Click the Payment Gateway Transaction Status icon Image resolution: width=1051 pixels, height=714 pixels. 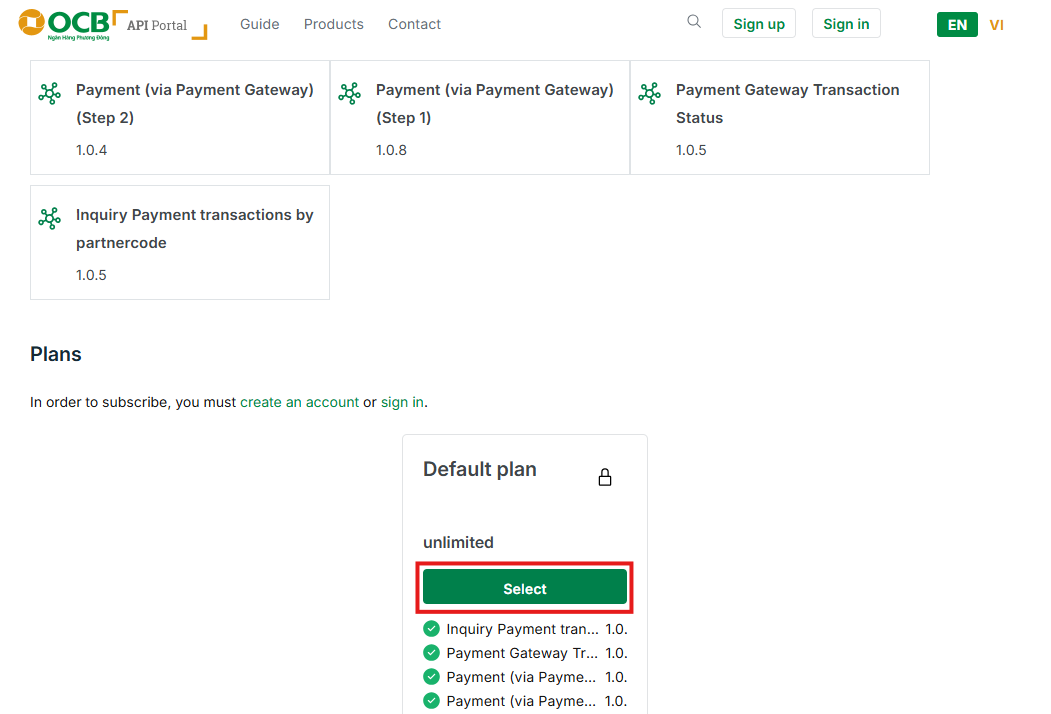[649, 93]
